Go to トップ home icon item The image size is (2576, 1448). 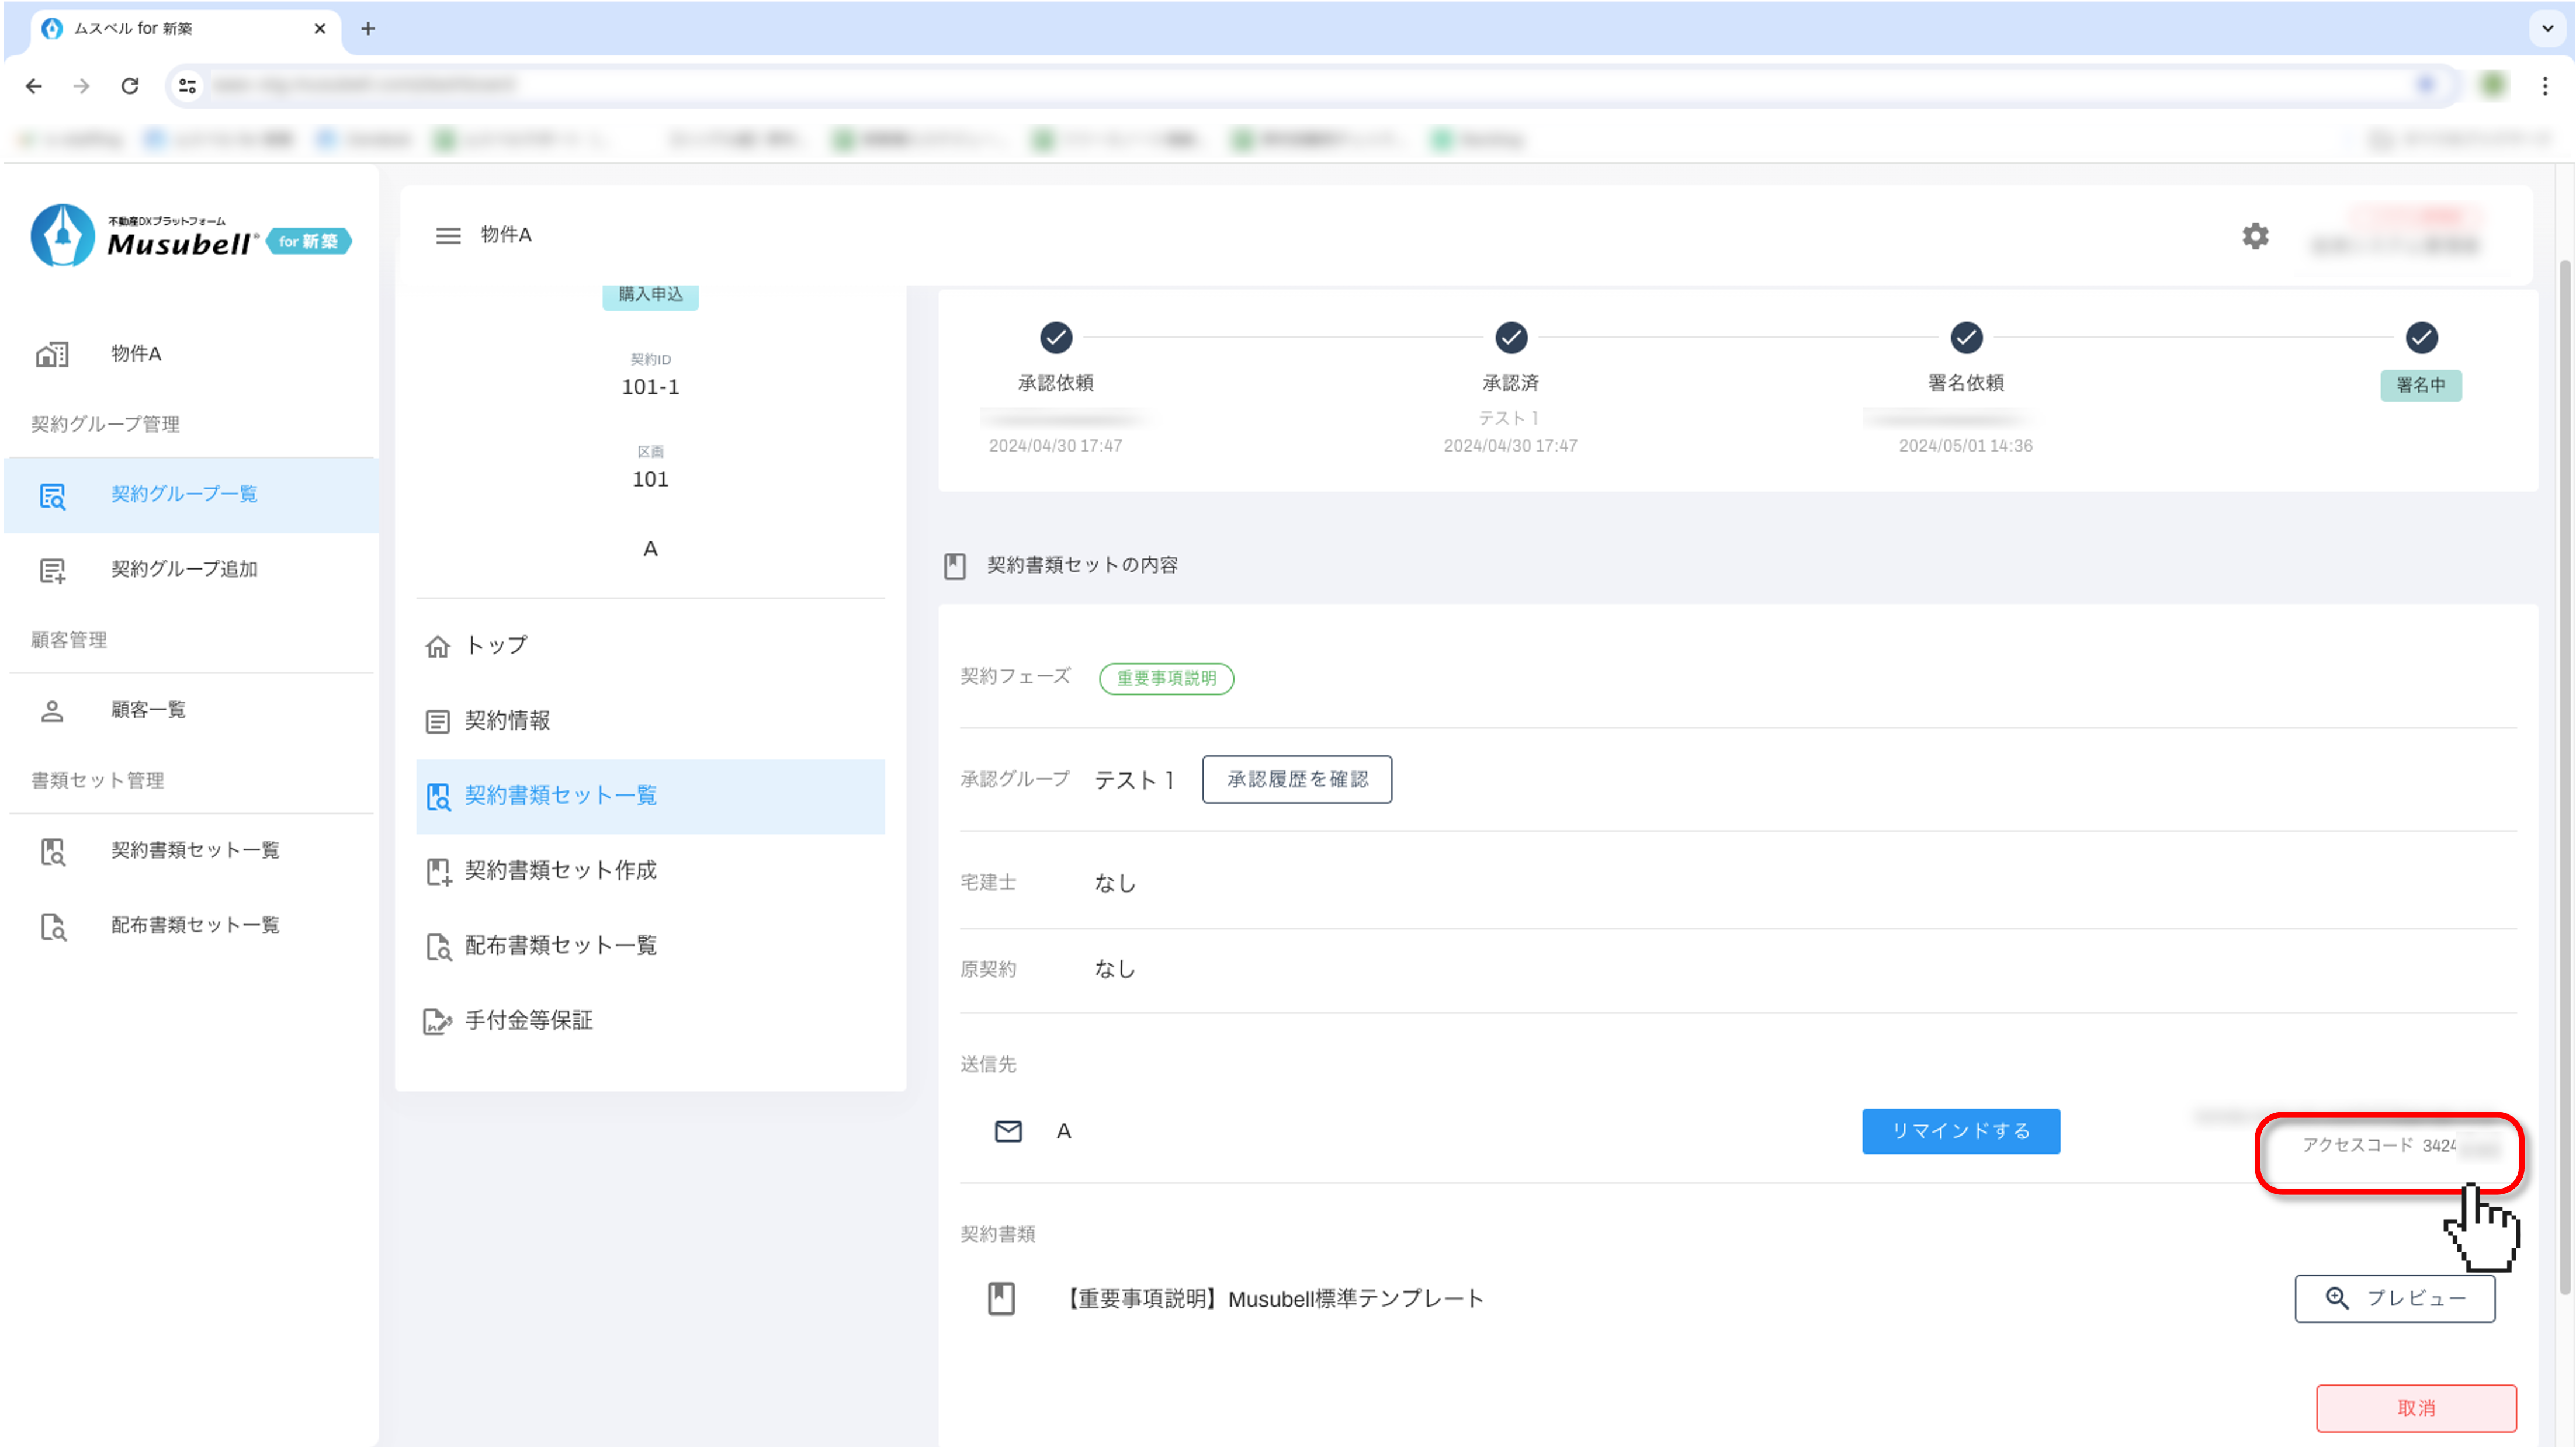(x=438, y=646)
